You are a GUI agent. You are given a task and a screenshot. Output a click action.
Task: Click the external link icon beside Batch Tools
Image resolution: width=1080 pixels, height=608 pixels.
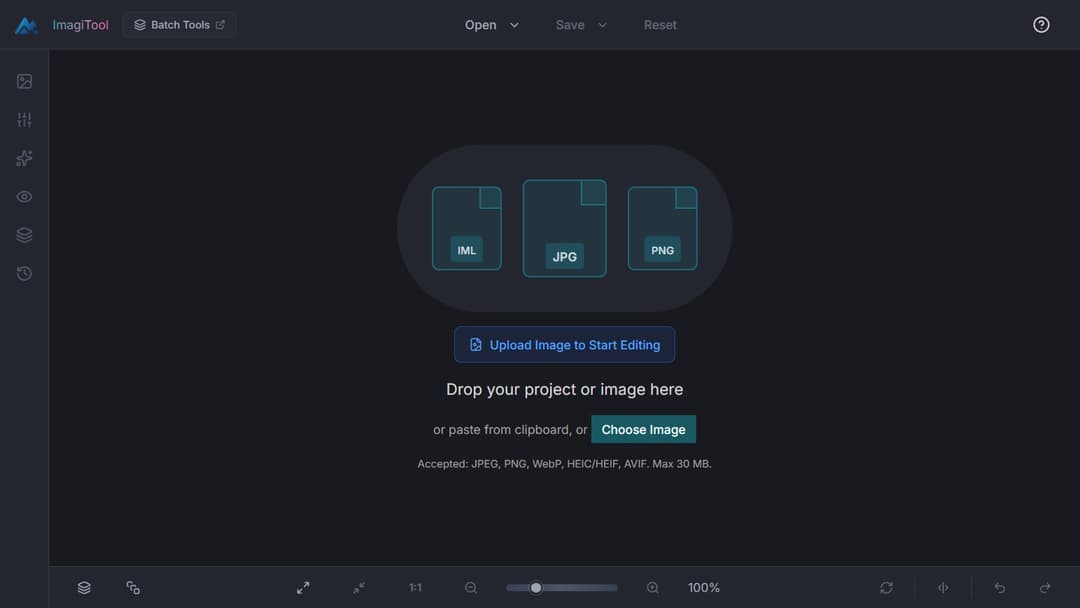point(220,25)
